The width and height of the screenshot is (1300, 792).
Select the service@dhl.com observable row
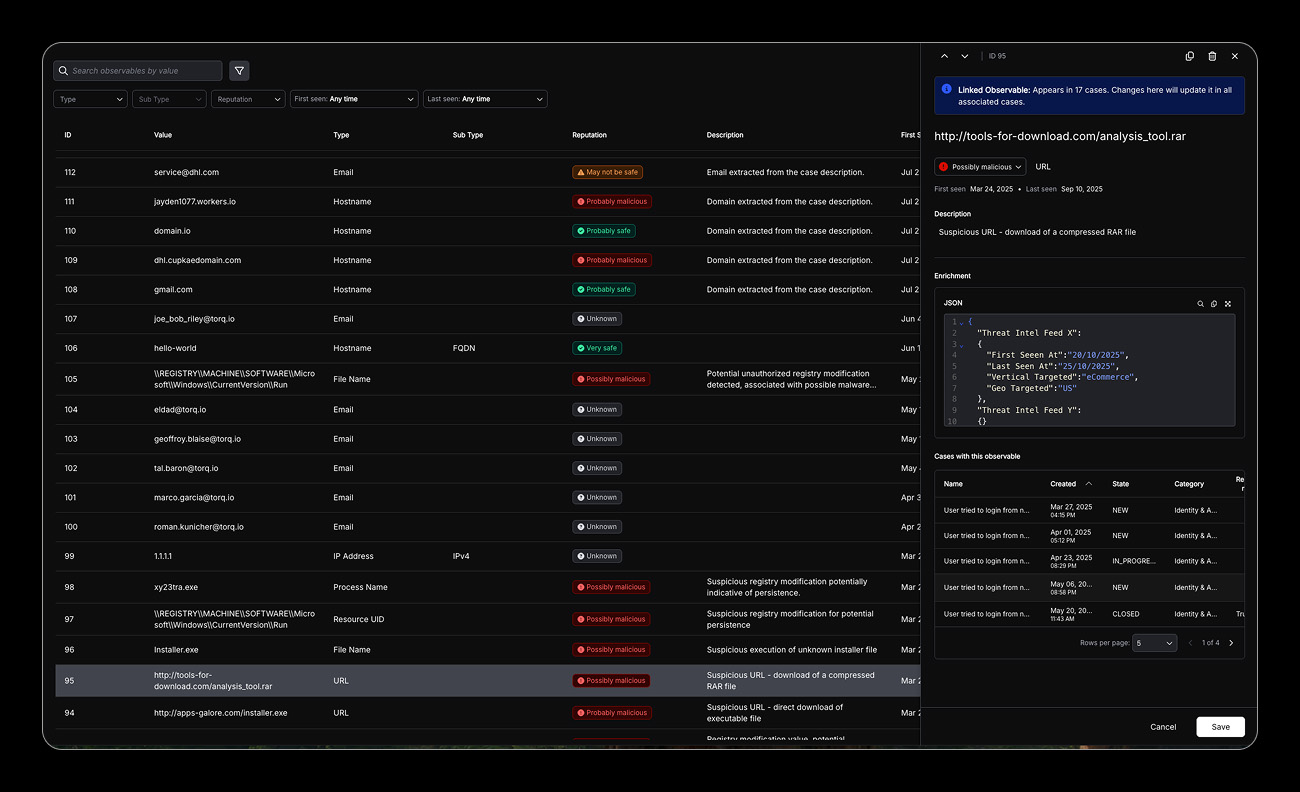pos(186,172)
